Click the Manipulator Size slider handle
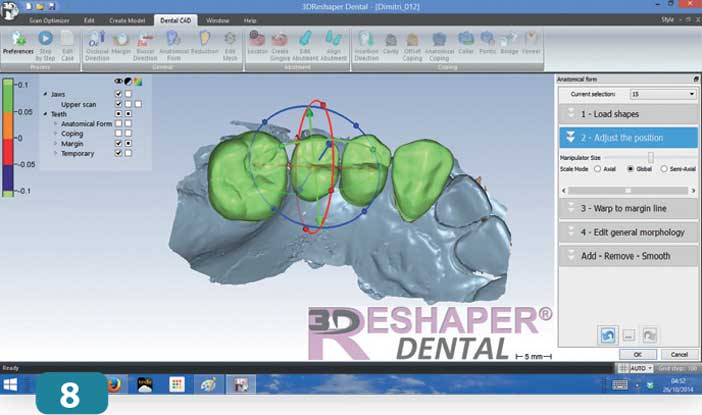This screenshot has height=415, width=702. click(651, 157)
